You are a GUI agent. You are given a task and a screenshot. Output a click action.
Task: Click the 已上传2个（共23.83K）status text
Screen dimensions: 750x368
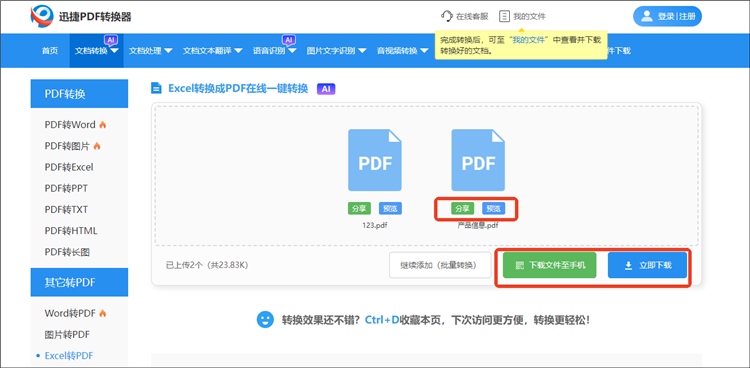pos(207,265)
